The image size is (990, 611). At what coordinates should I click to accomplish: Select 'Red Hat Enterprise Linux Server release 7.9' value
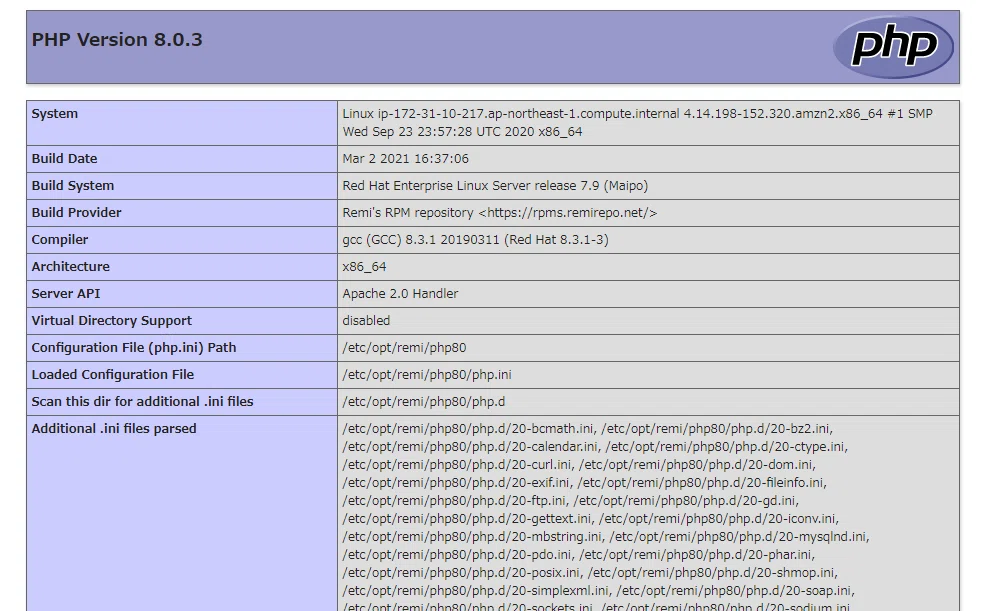tap(495, 186)
